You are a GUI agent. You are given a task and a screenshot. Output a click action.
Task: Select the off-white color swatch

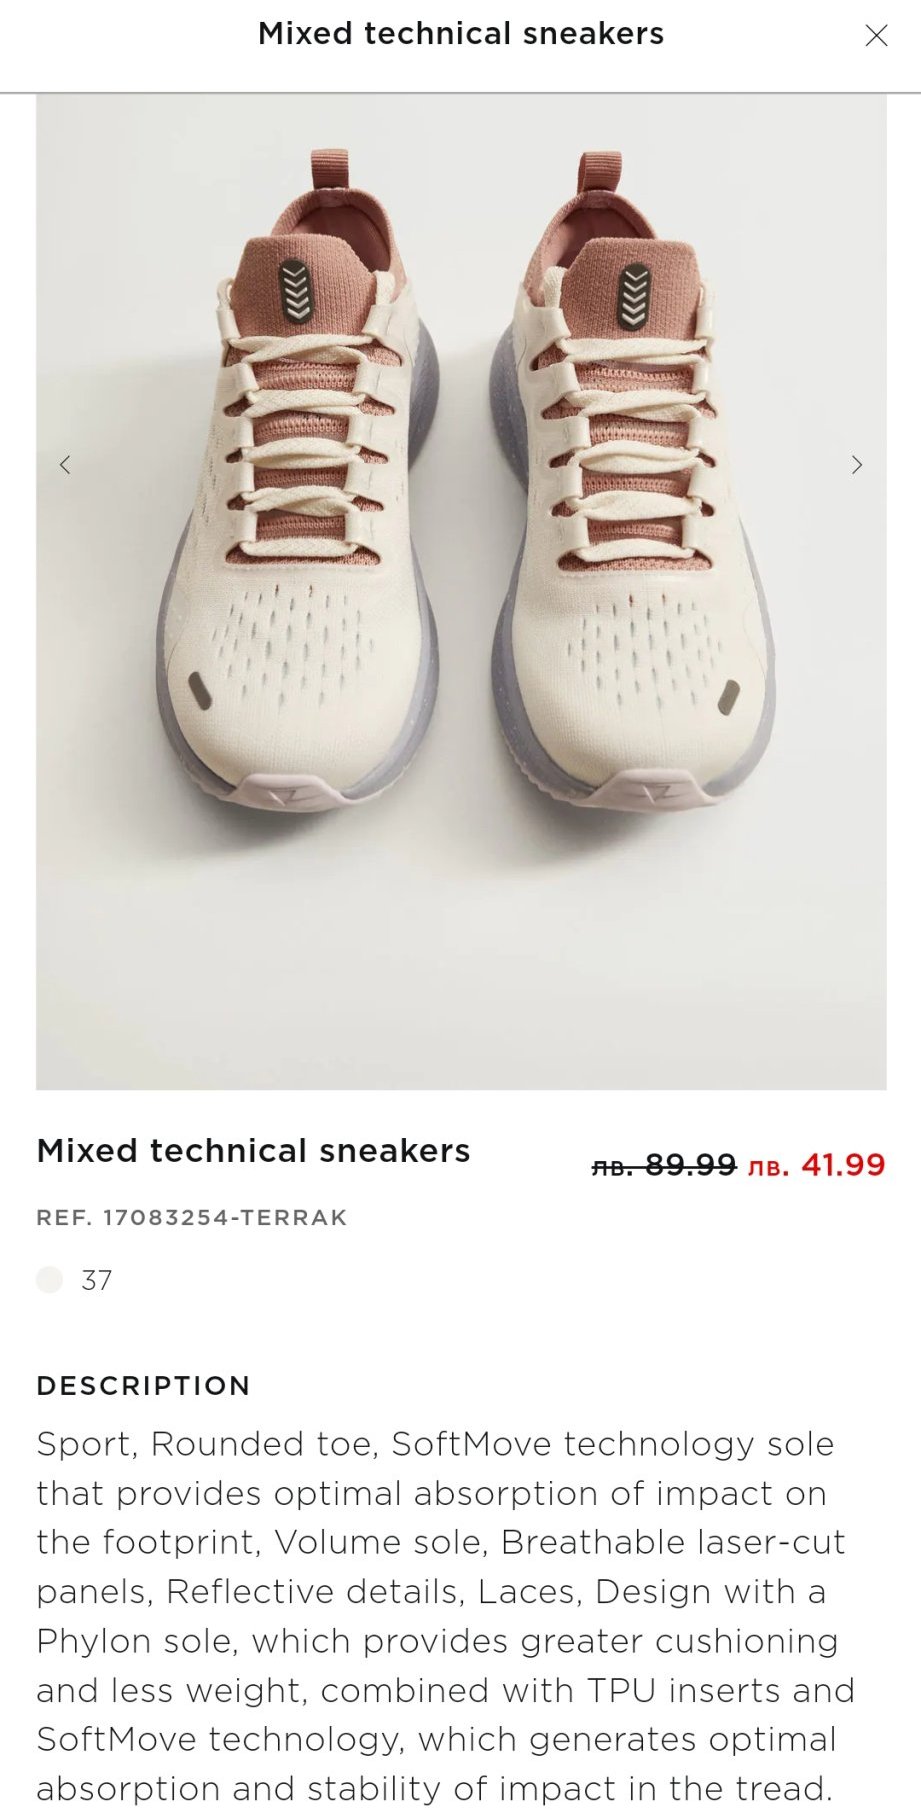49,1280
